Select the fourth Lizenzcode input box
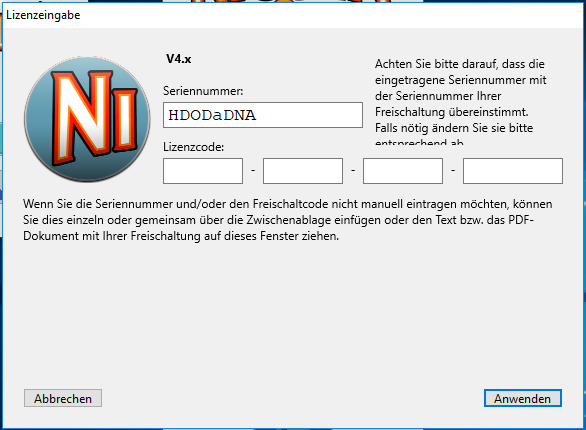Viewport: 586px width, 430px height. (513, 171)
